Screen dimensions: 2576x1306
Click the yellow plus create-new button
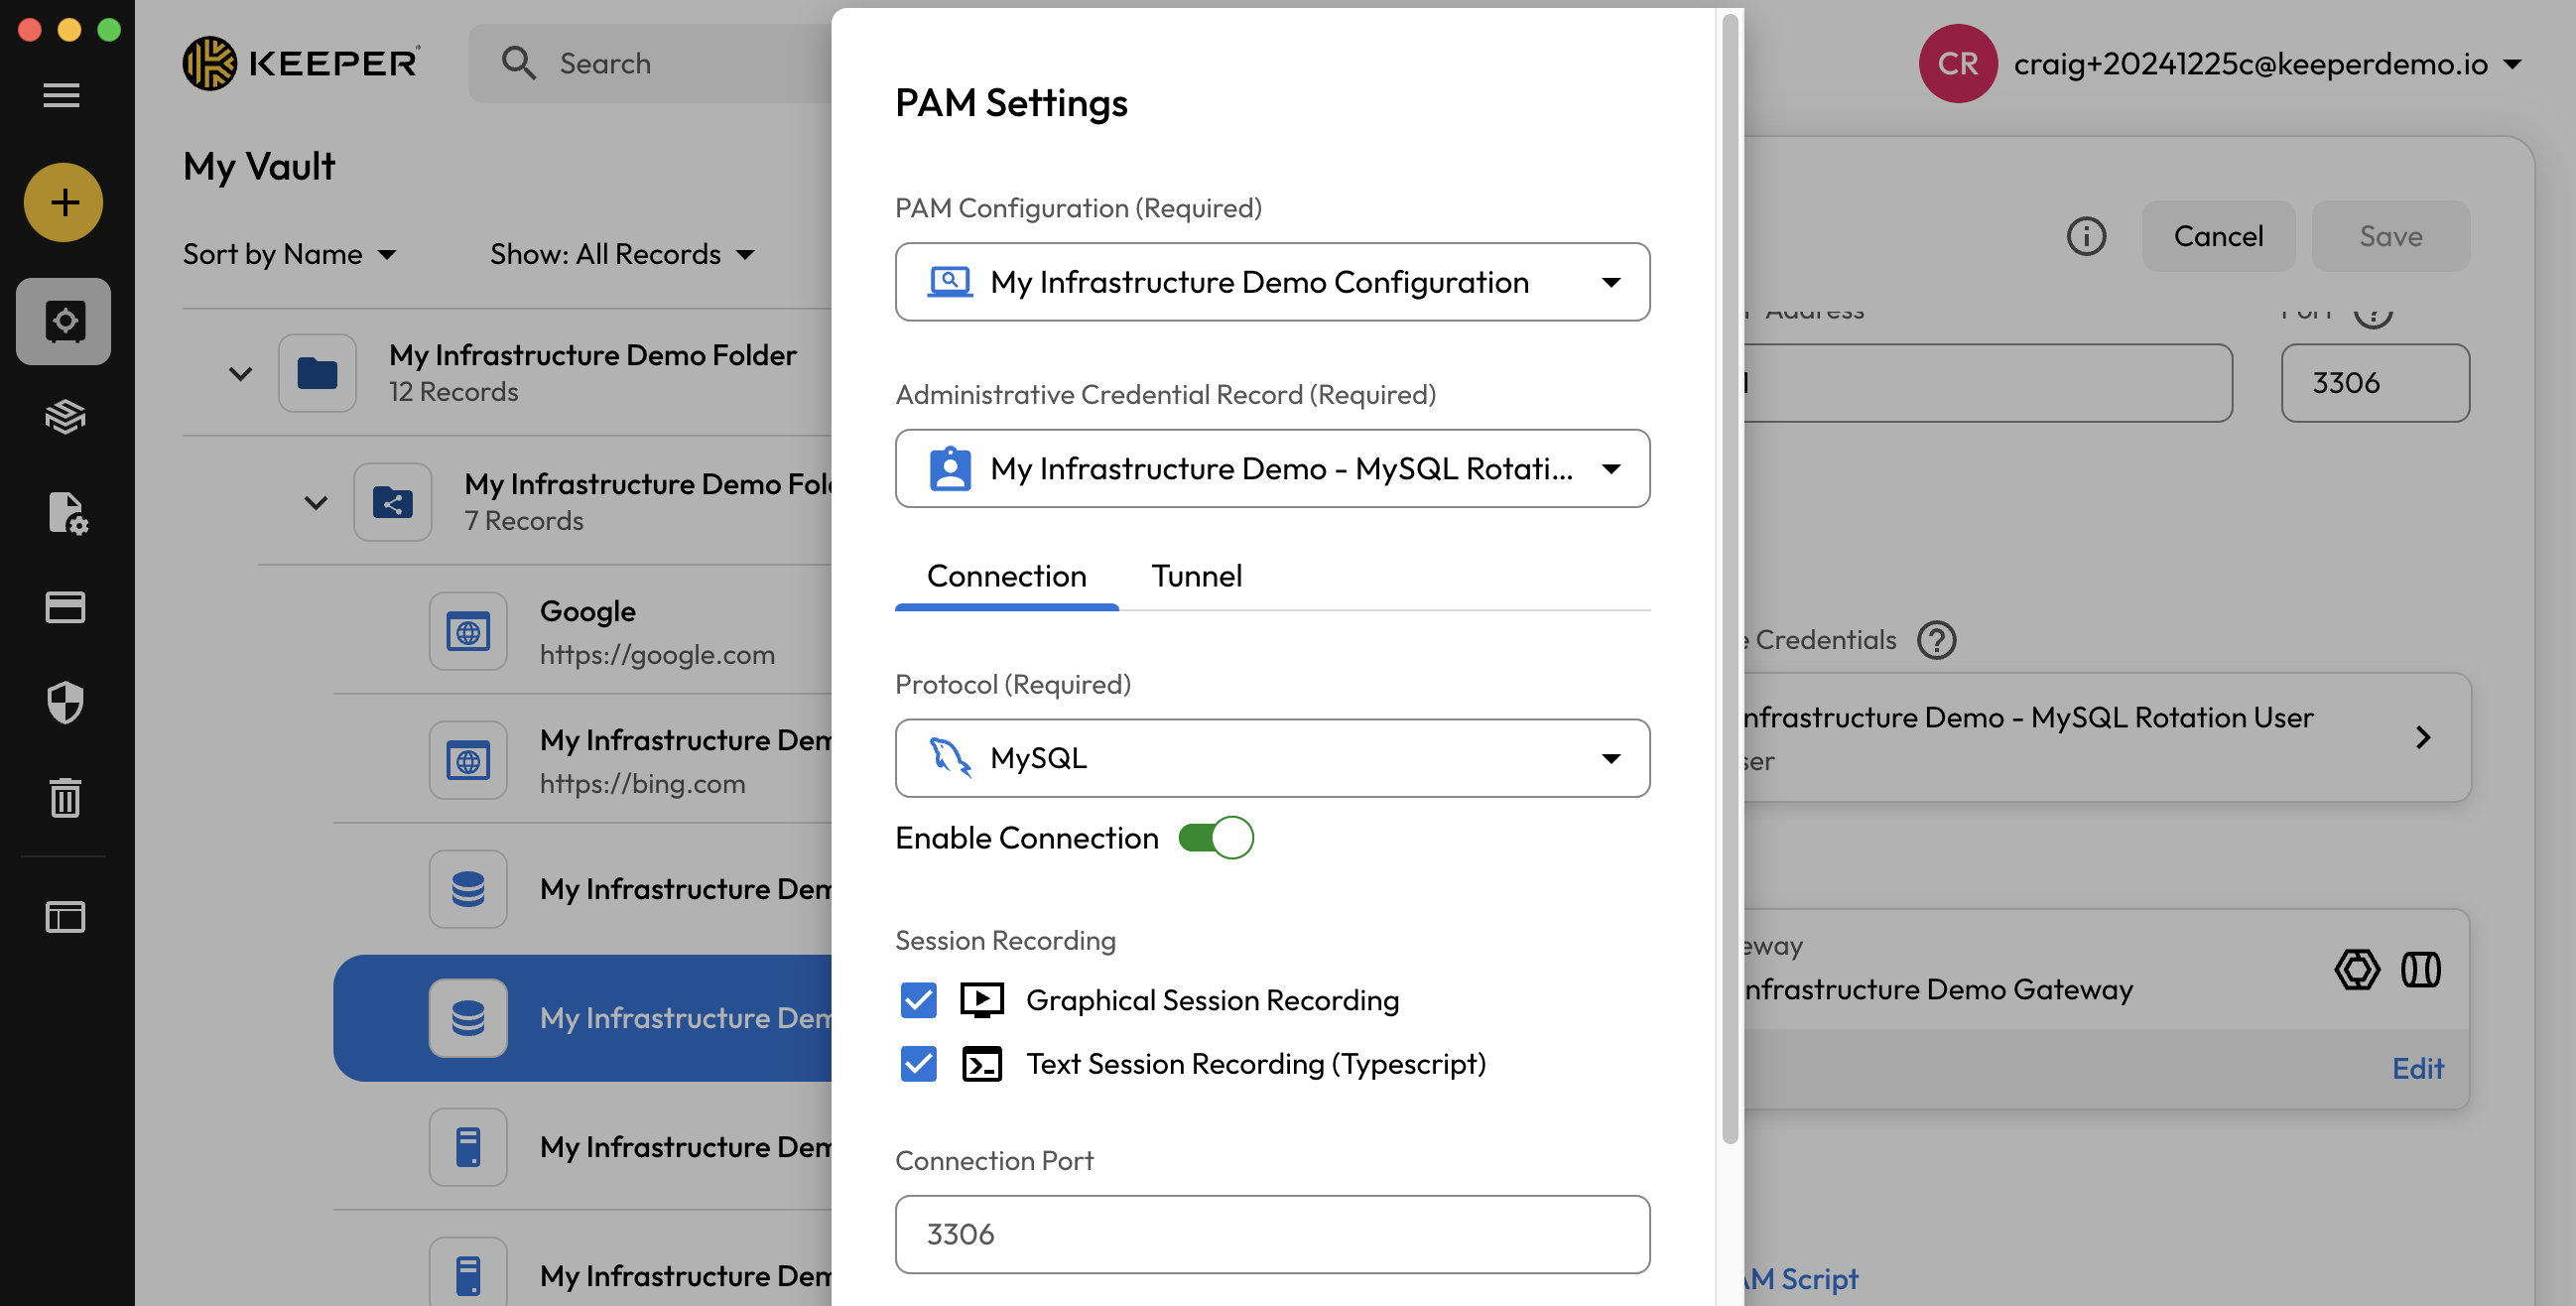click(63, 202)
